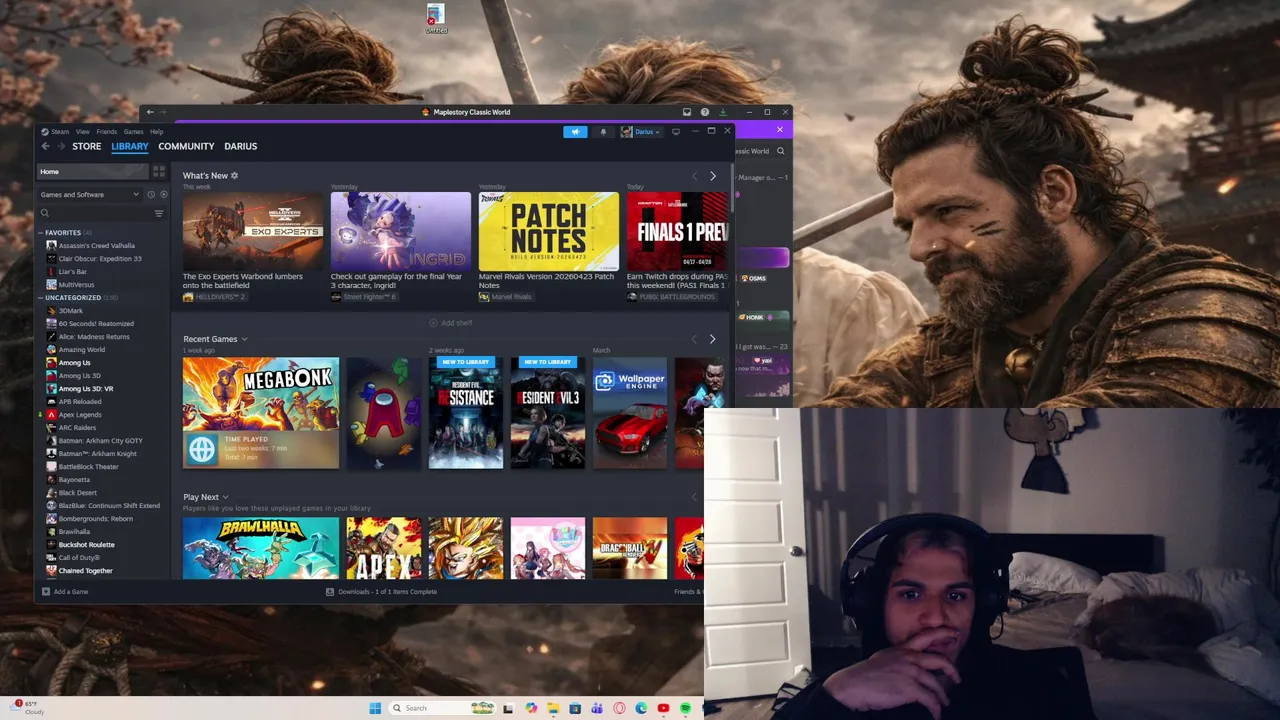Open weather widget showing Cloudy
Screen dimensions: 1280x720
click(25, 708)
